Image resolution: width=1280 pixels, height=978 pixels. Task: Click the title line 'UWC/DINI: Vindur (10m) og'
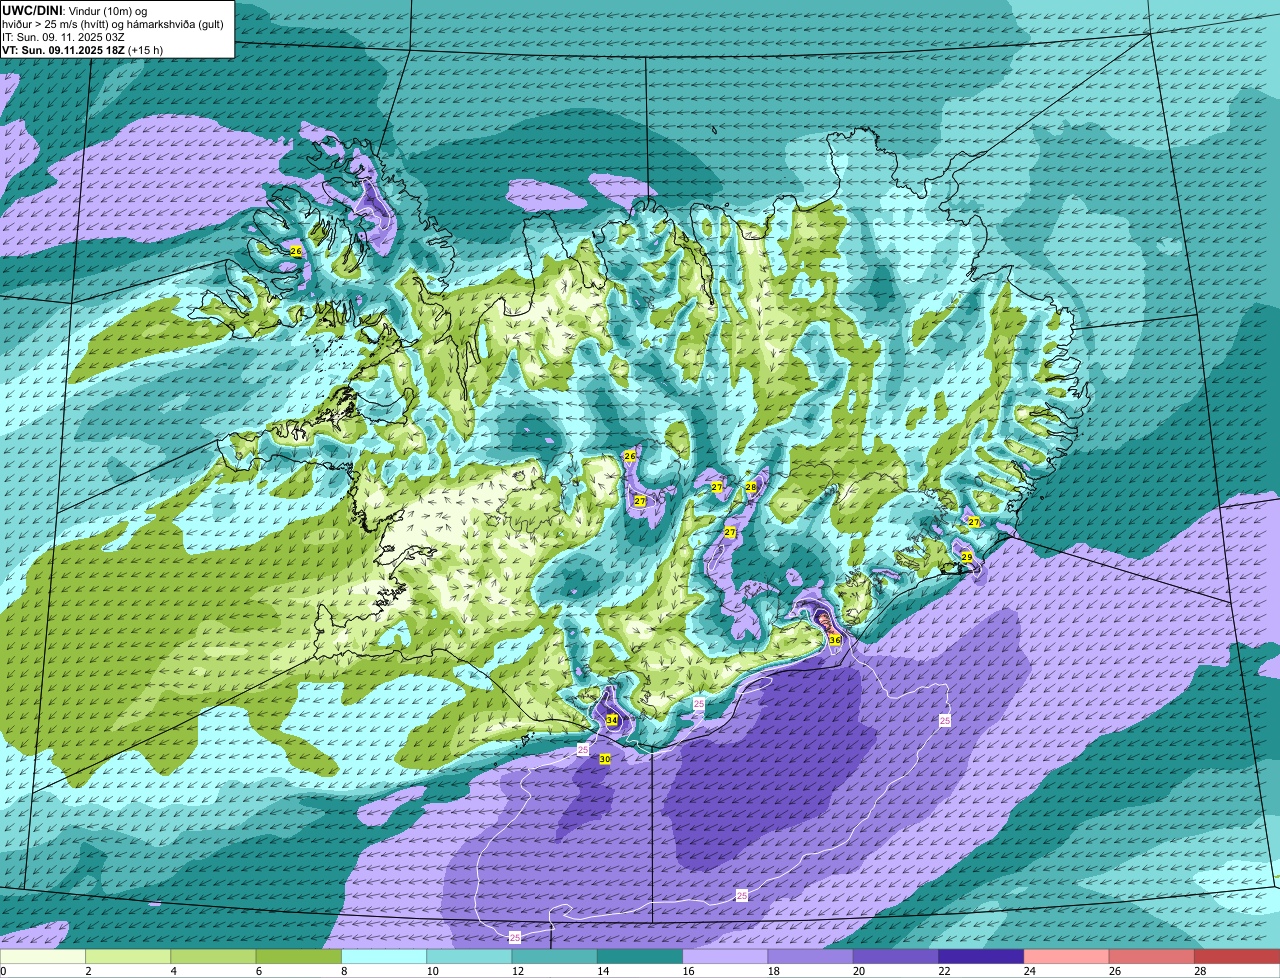point(75,9)
